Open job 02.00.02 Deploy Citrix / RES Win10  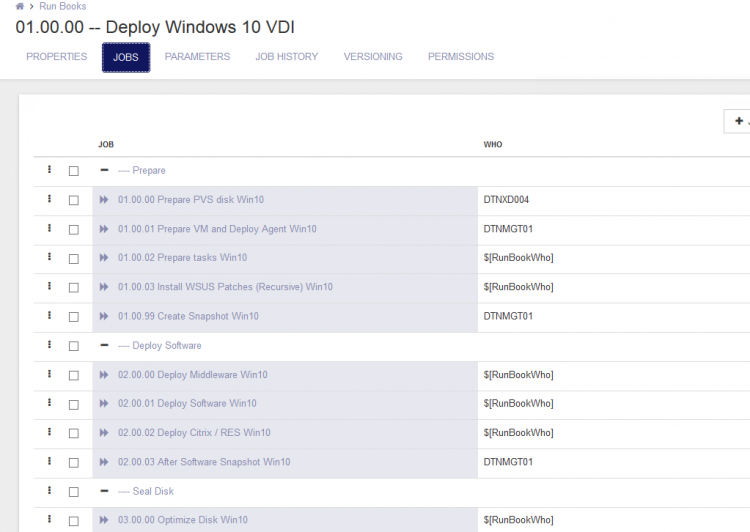pyautogui.click(x=194, y=432)
